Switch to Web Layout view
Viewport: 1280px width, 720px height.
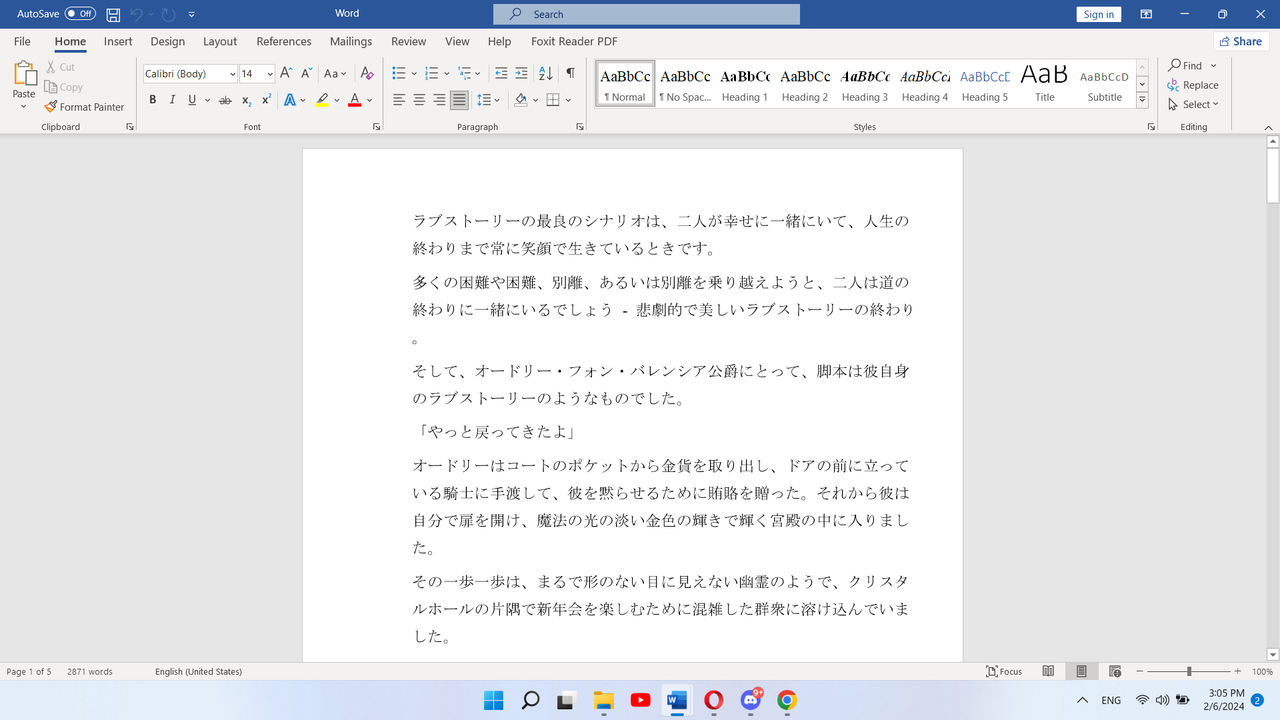pos(1115,671)
